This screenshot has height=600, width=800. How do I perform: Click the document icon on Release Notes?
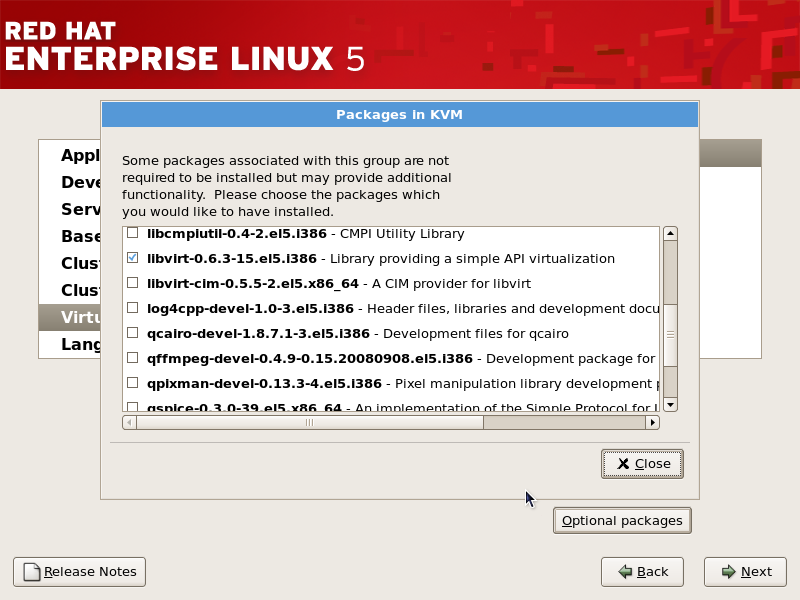pos(32,572)
